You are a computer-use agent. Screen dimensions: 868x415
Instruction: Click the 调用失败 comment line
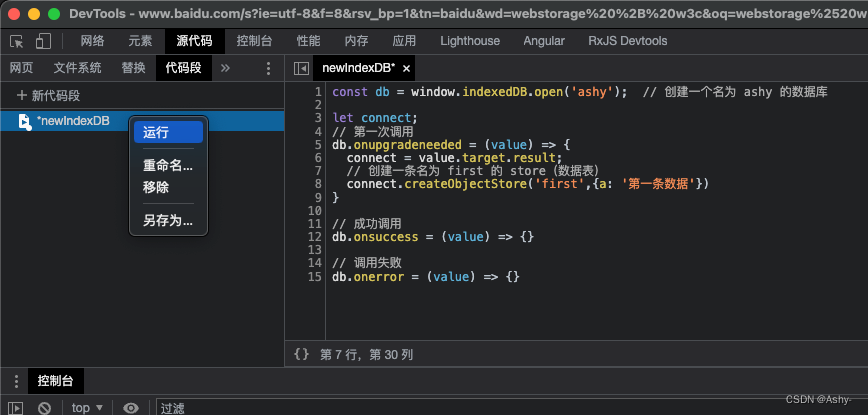coord(366,263)
